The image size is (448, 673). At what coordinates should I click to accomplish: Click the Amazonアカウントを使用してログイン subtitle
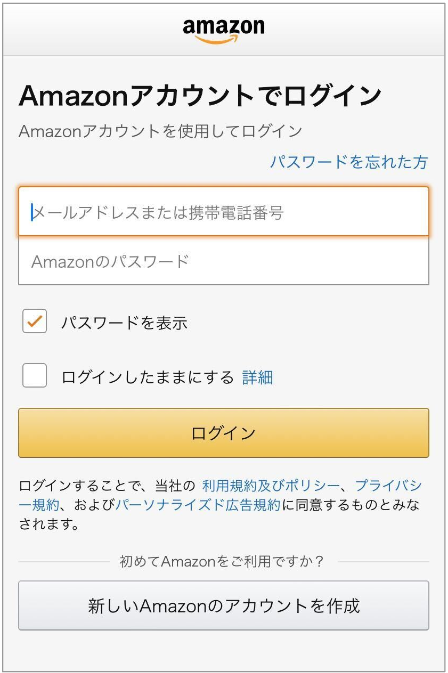point(160,131)
